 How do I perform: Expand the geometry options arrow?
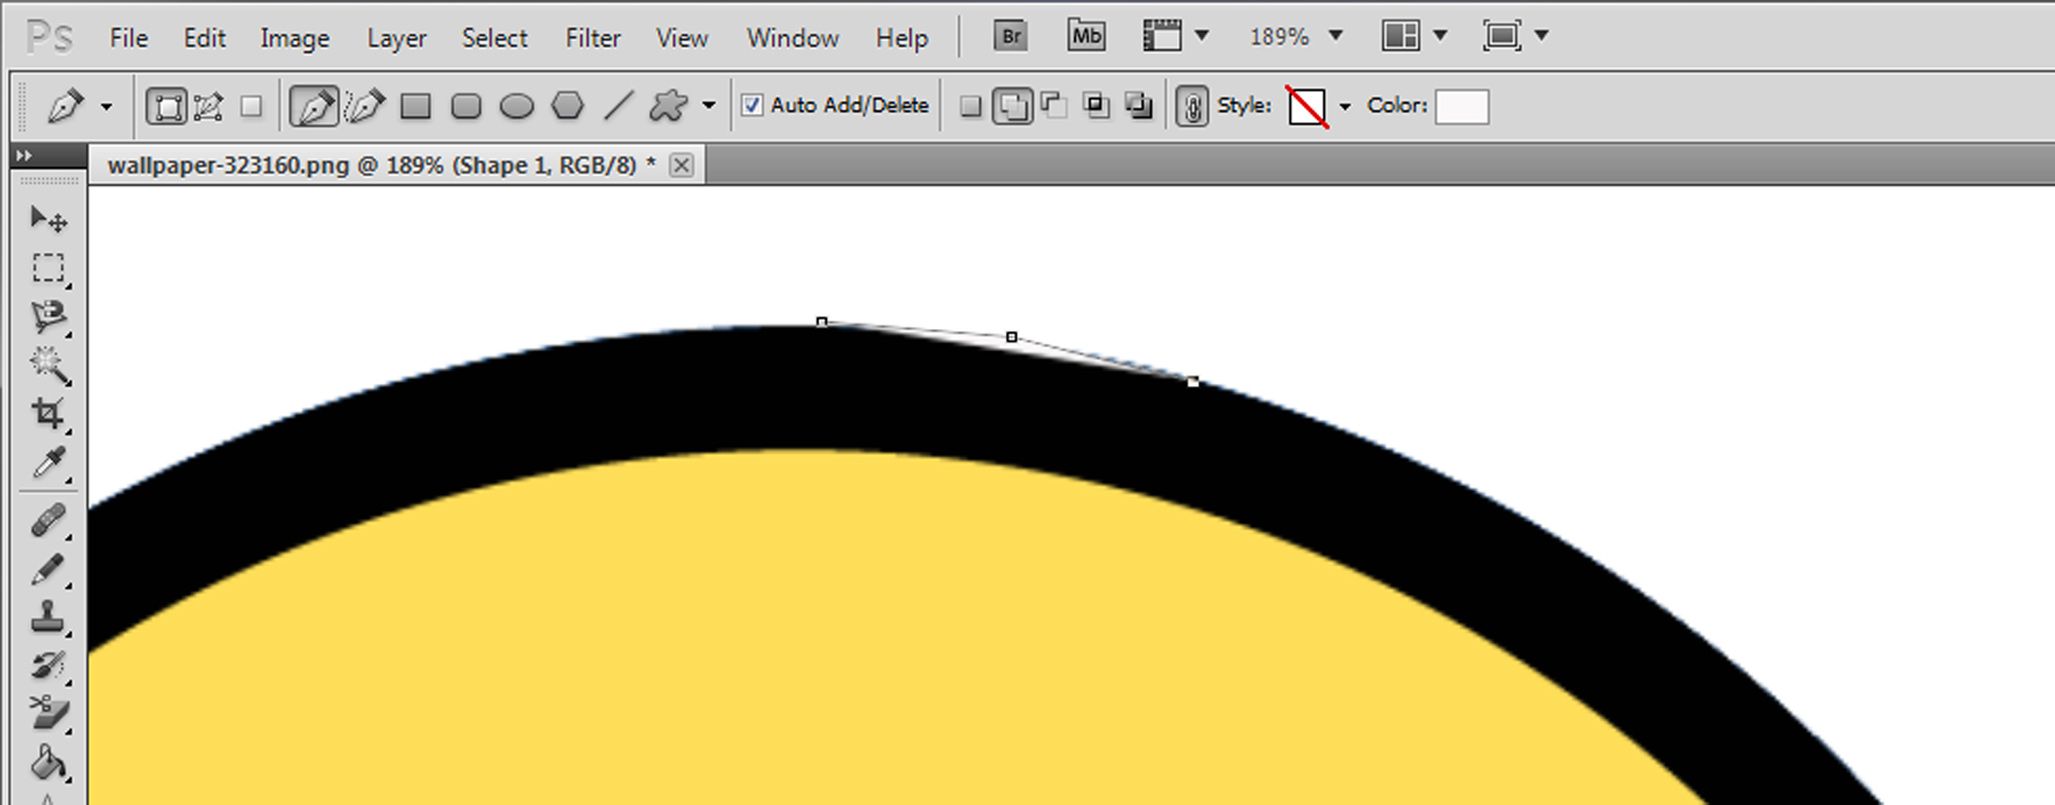coord(709,106)
